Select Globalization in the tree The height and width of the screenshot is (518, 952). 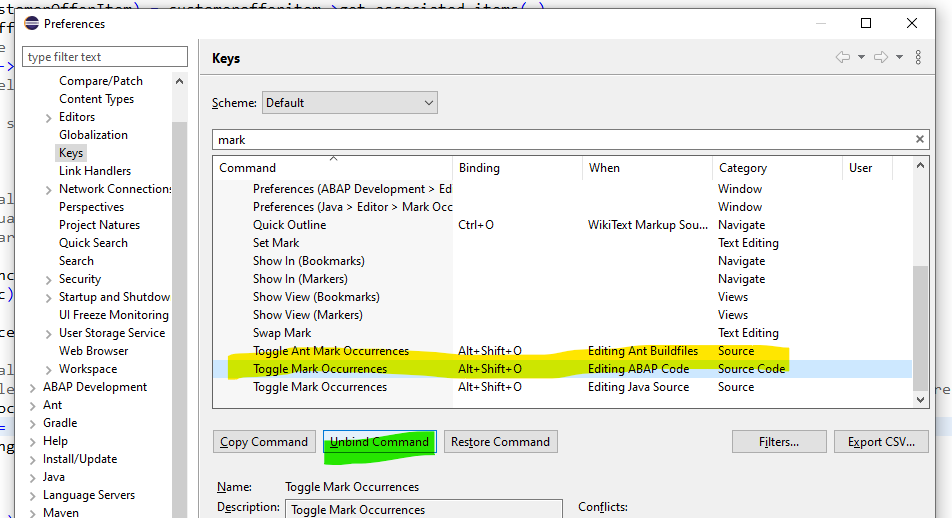94,135
